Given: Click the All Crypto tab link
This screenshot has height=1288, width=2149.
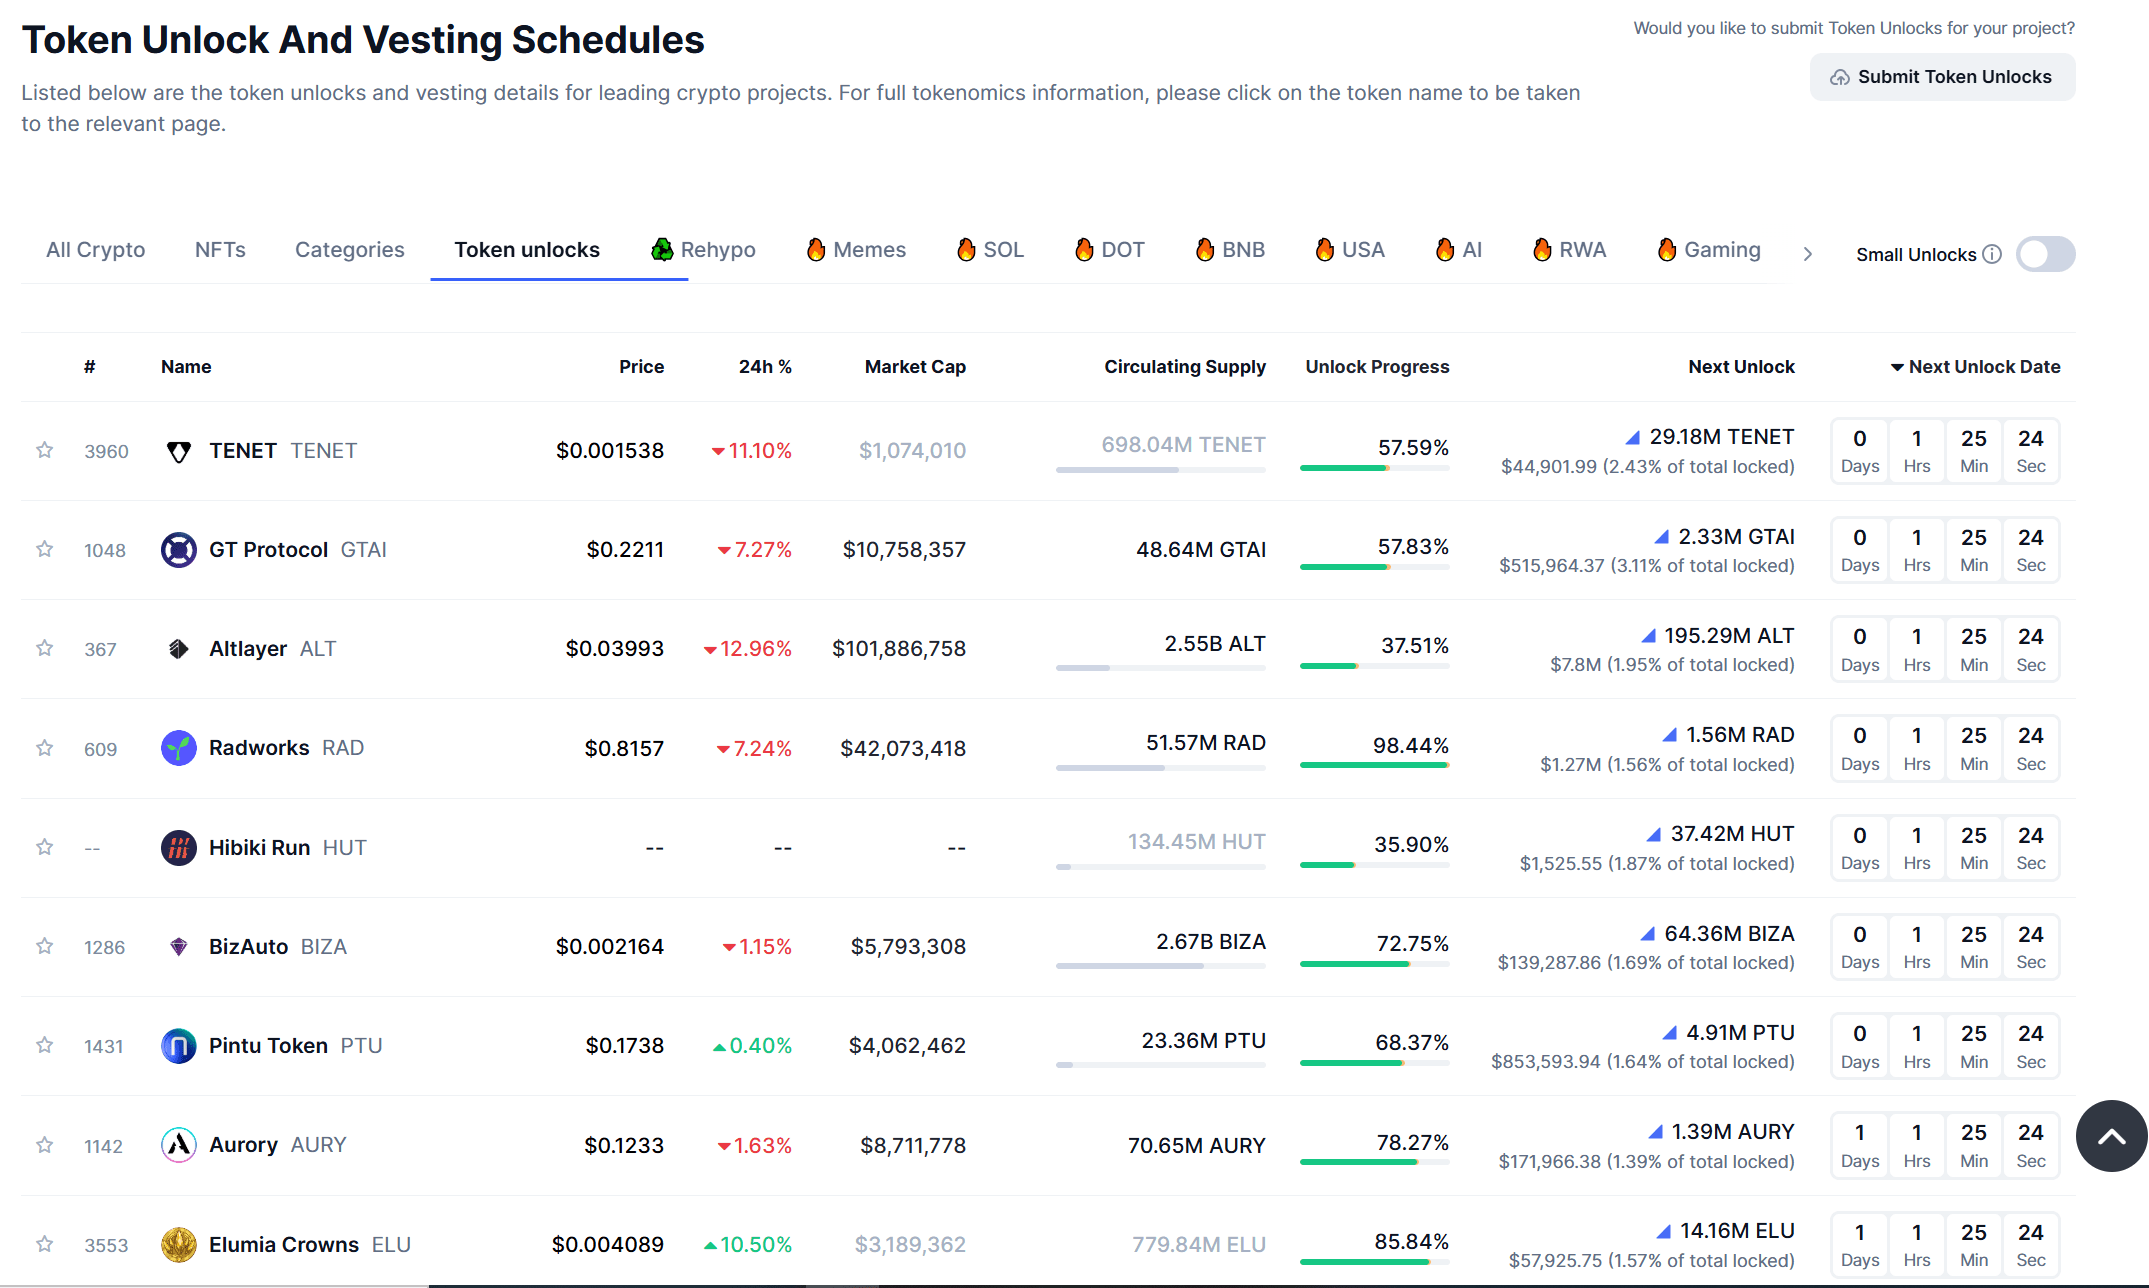Looking at the screenshot, I should [x=94, y=248].
